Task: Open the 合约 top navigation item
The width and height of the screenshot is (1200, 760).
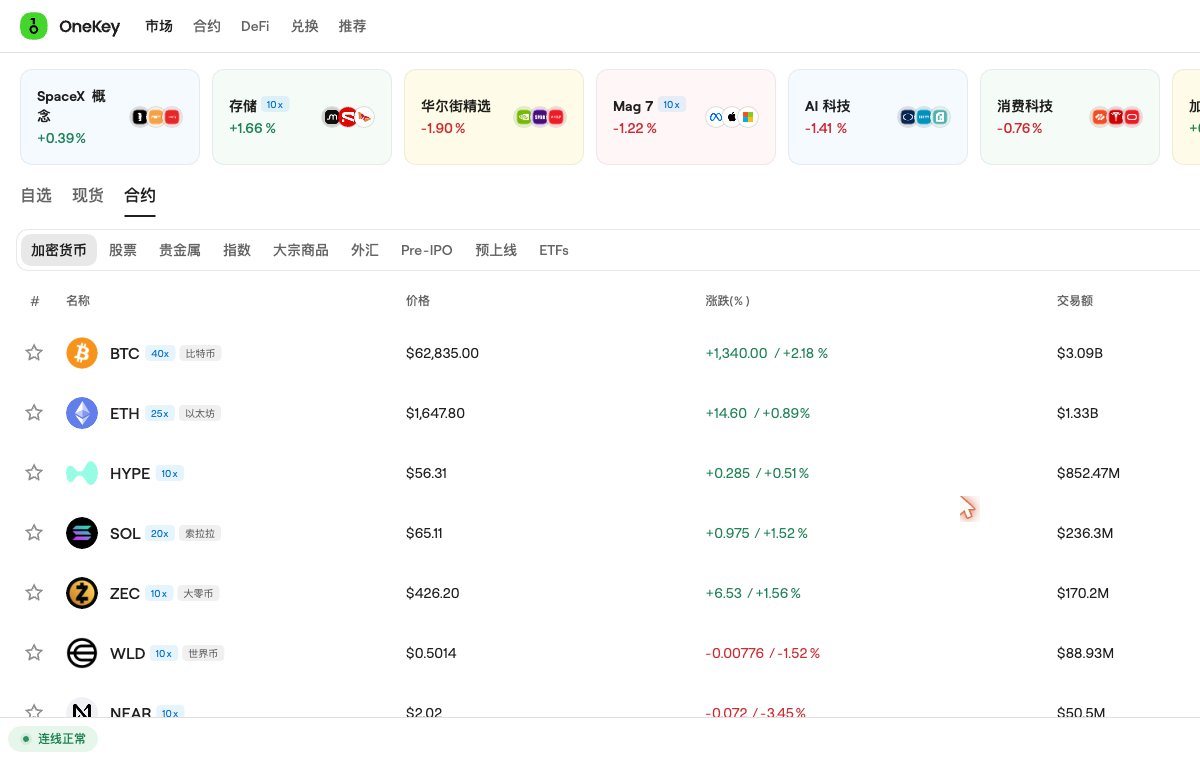Action: [x=207, y=26]
